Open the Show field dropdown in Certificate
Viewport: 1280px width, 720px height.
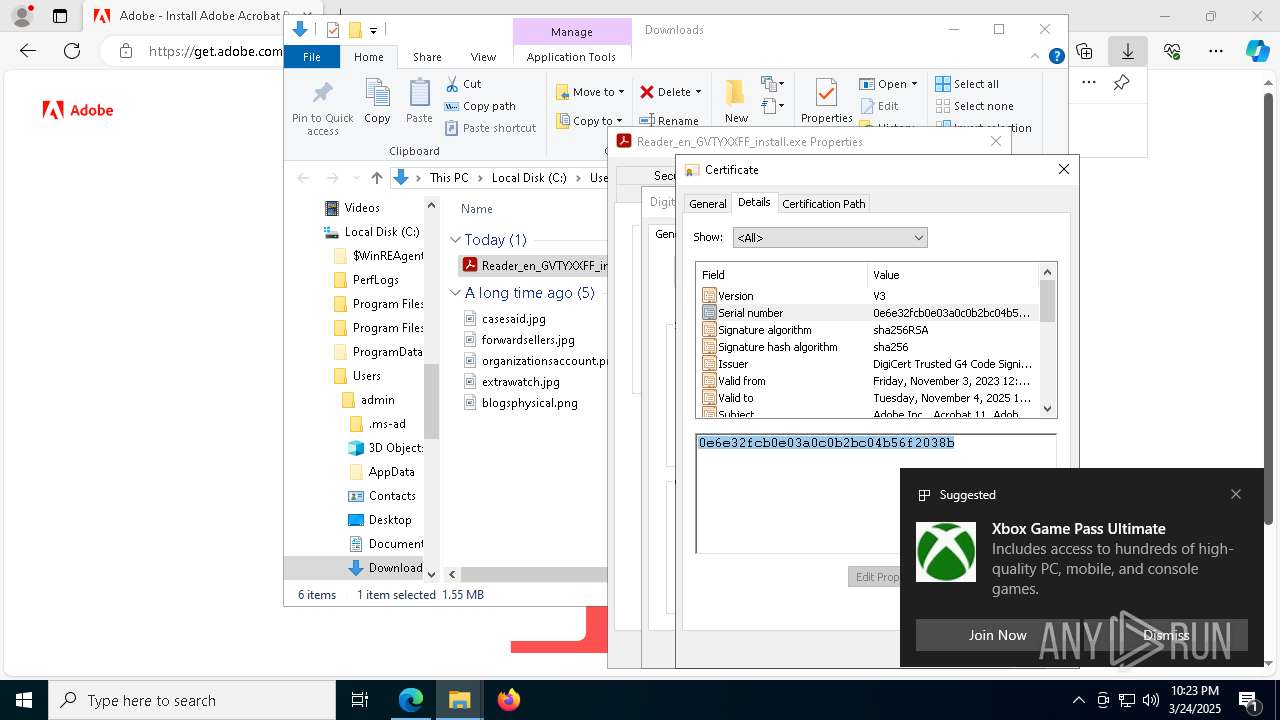tap(830, 238)
